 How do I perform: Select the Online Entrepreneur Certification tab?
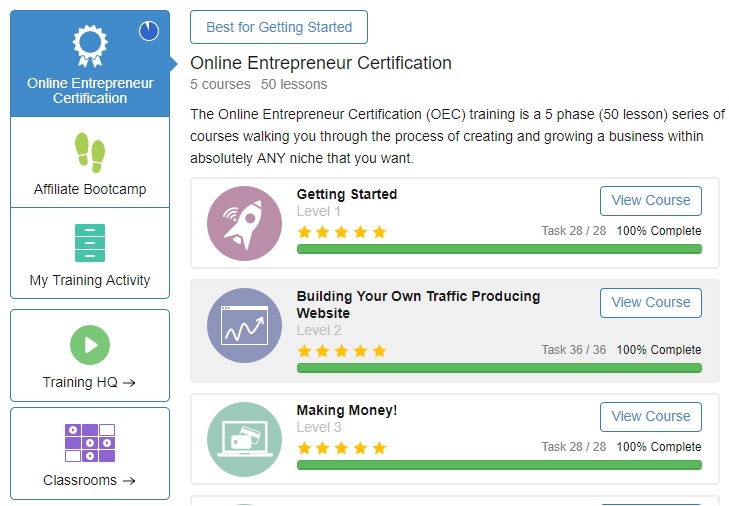click(x=90, y=64)
